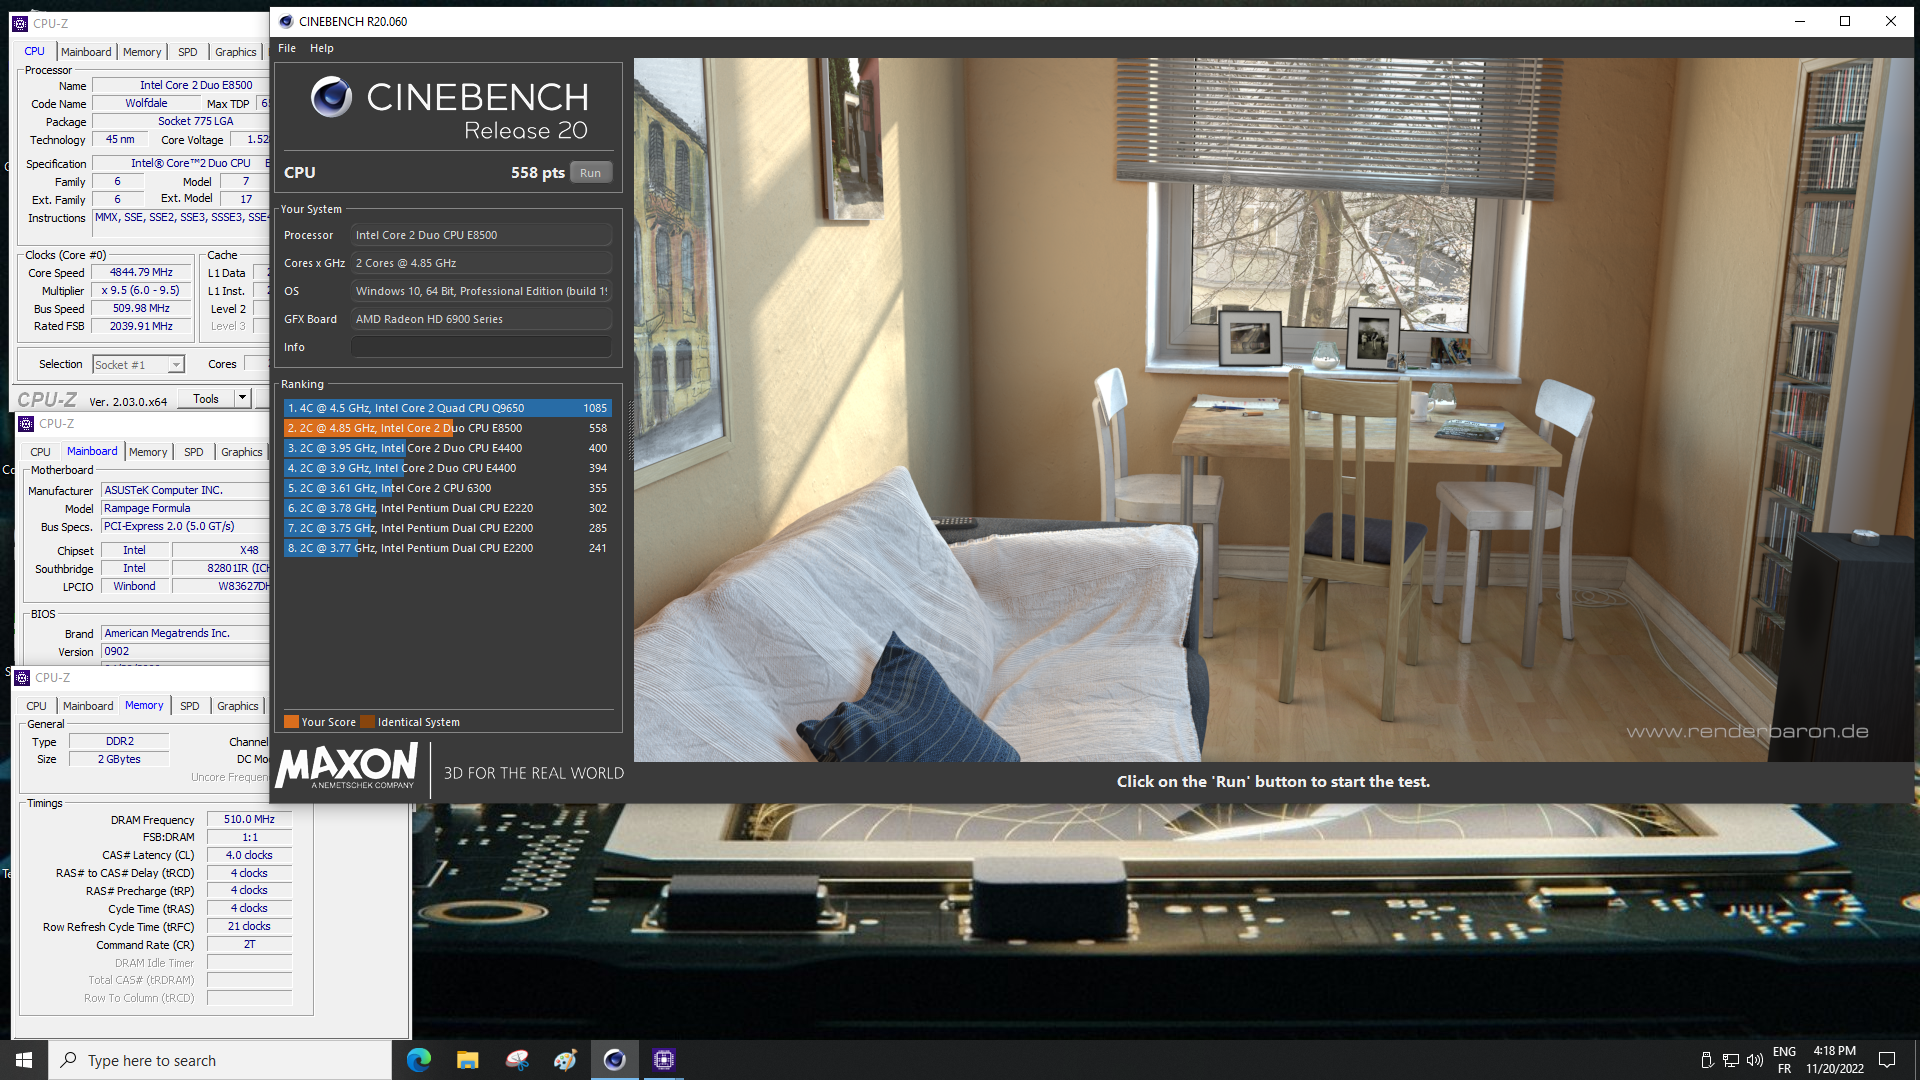Click the CPU-Z Tools button
Viewport: 1920px width, 1080px height.
pos(206,399)
